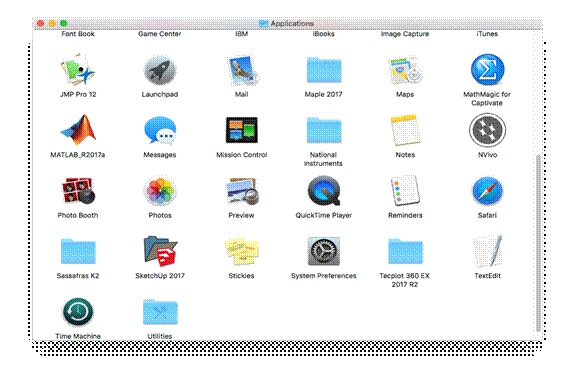This screenshot has height=384, width=575.
Task: Click the Launchpad rocket icon
Action: tap(160, 70)
